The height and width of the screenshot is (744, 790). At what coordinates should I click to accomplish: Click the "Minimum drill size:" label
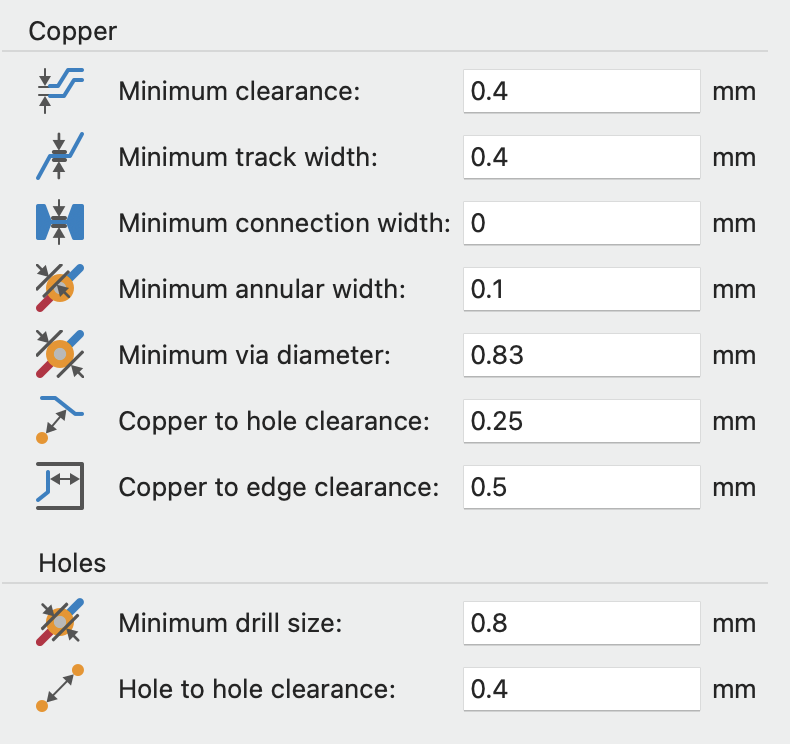pos(230,624)
